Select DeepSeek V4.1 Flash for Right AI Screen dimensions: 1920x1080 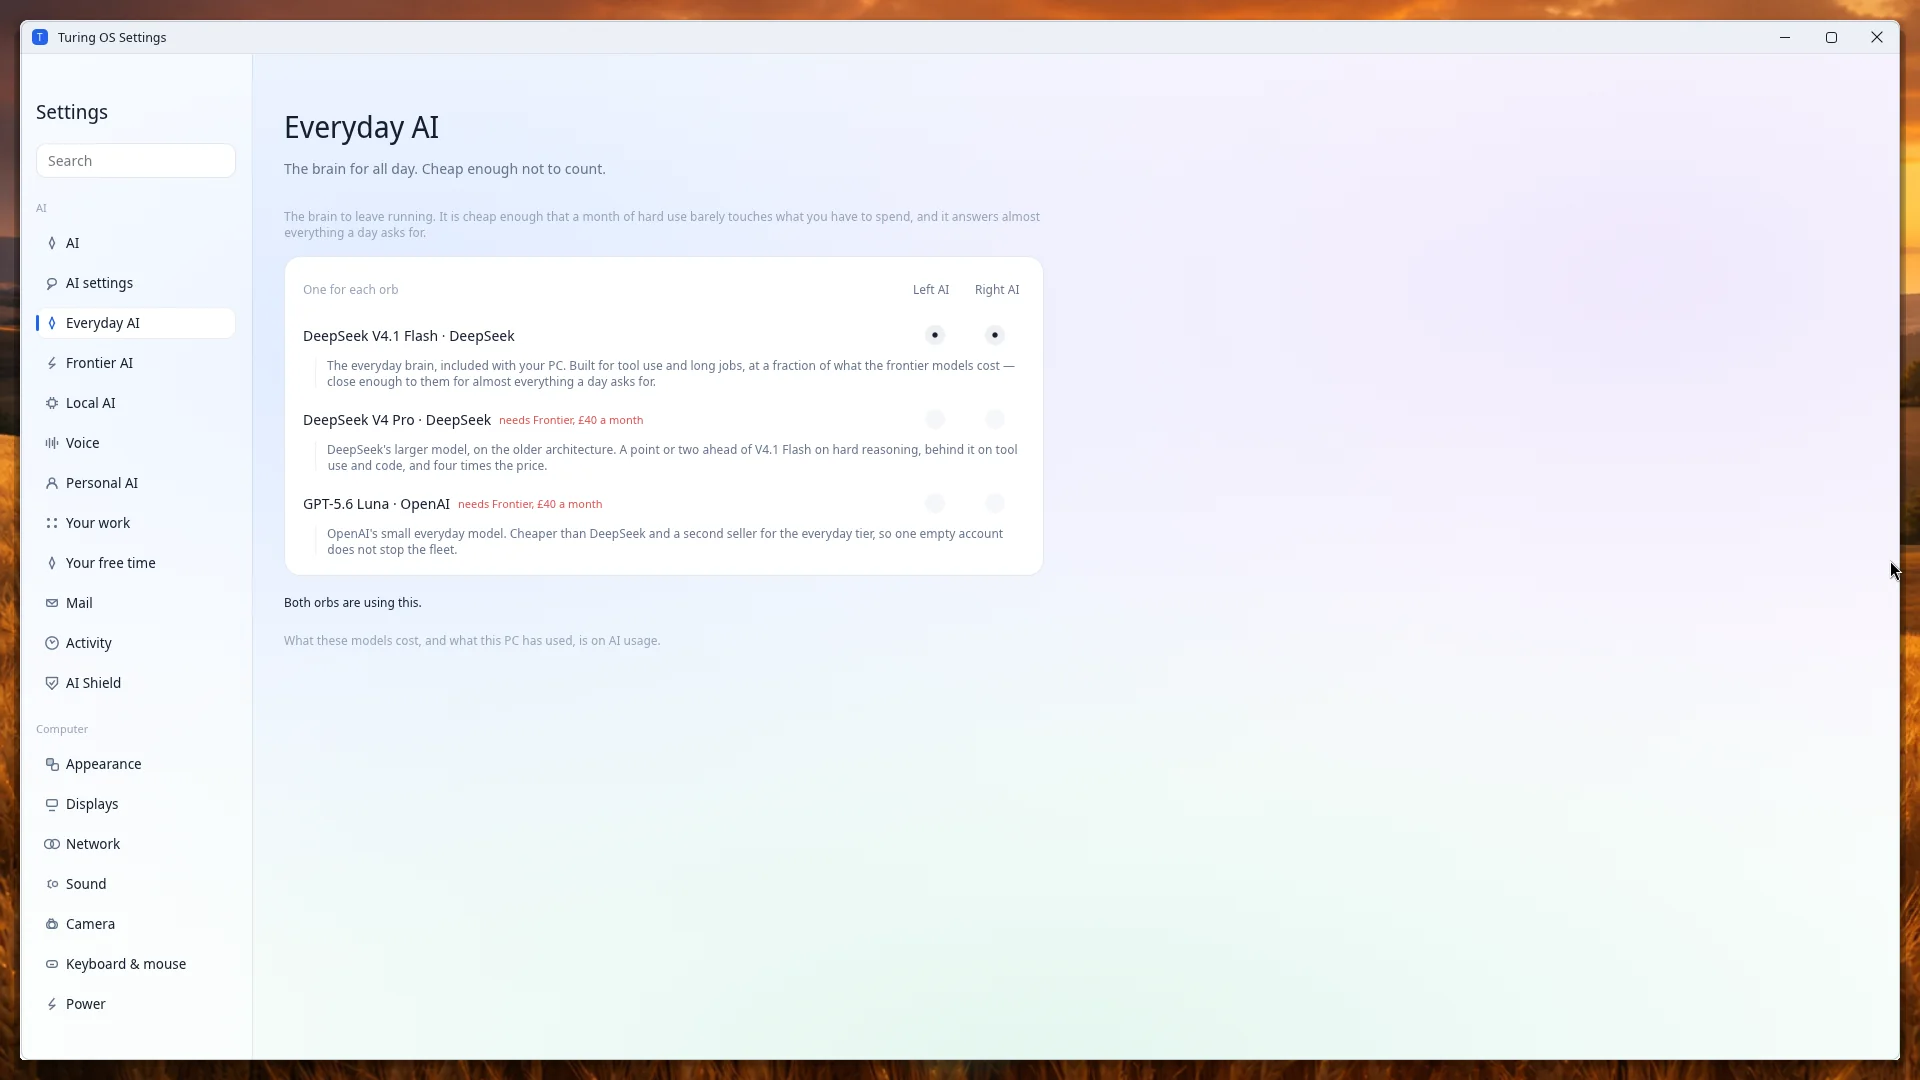pos(995,335)
